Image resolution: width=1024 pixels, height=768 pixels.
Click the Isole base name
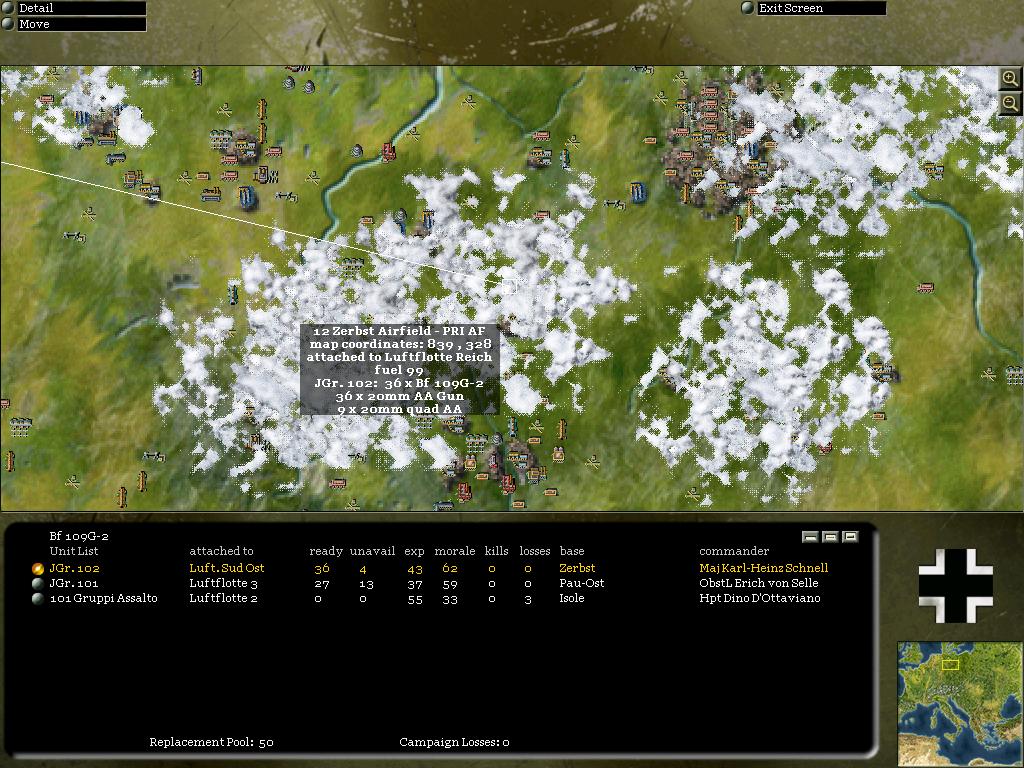pos(571,598)
